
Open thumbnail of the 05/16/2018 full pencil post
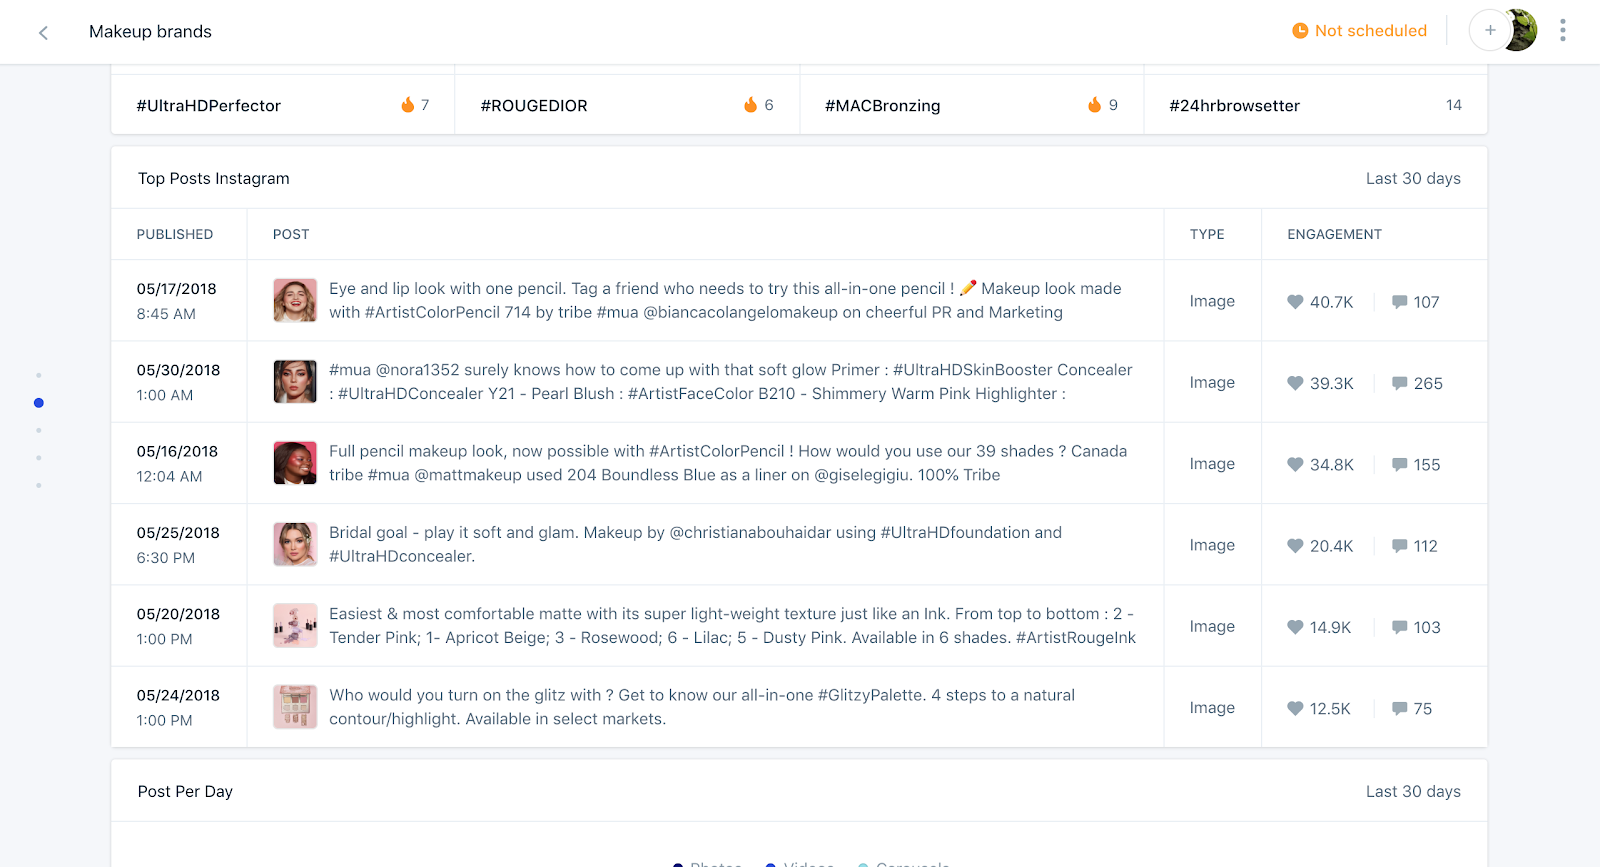pos(295,463)
